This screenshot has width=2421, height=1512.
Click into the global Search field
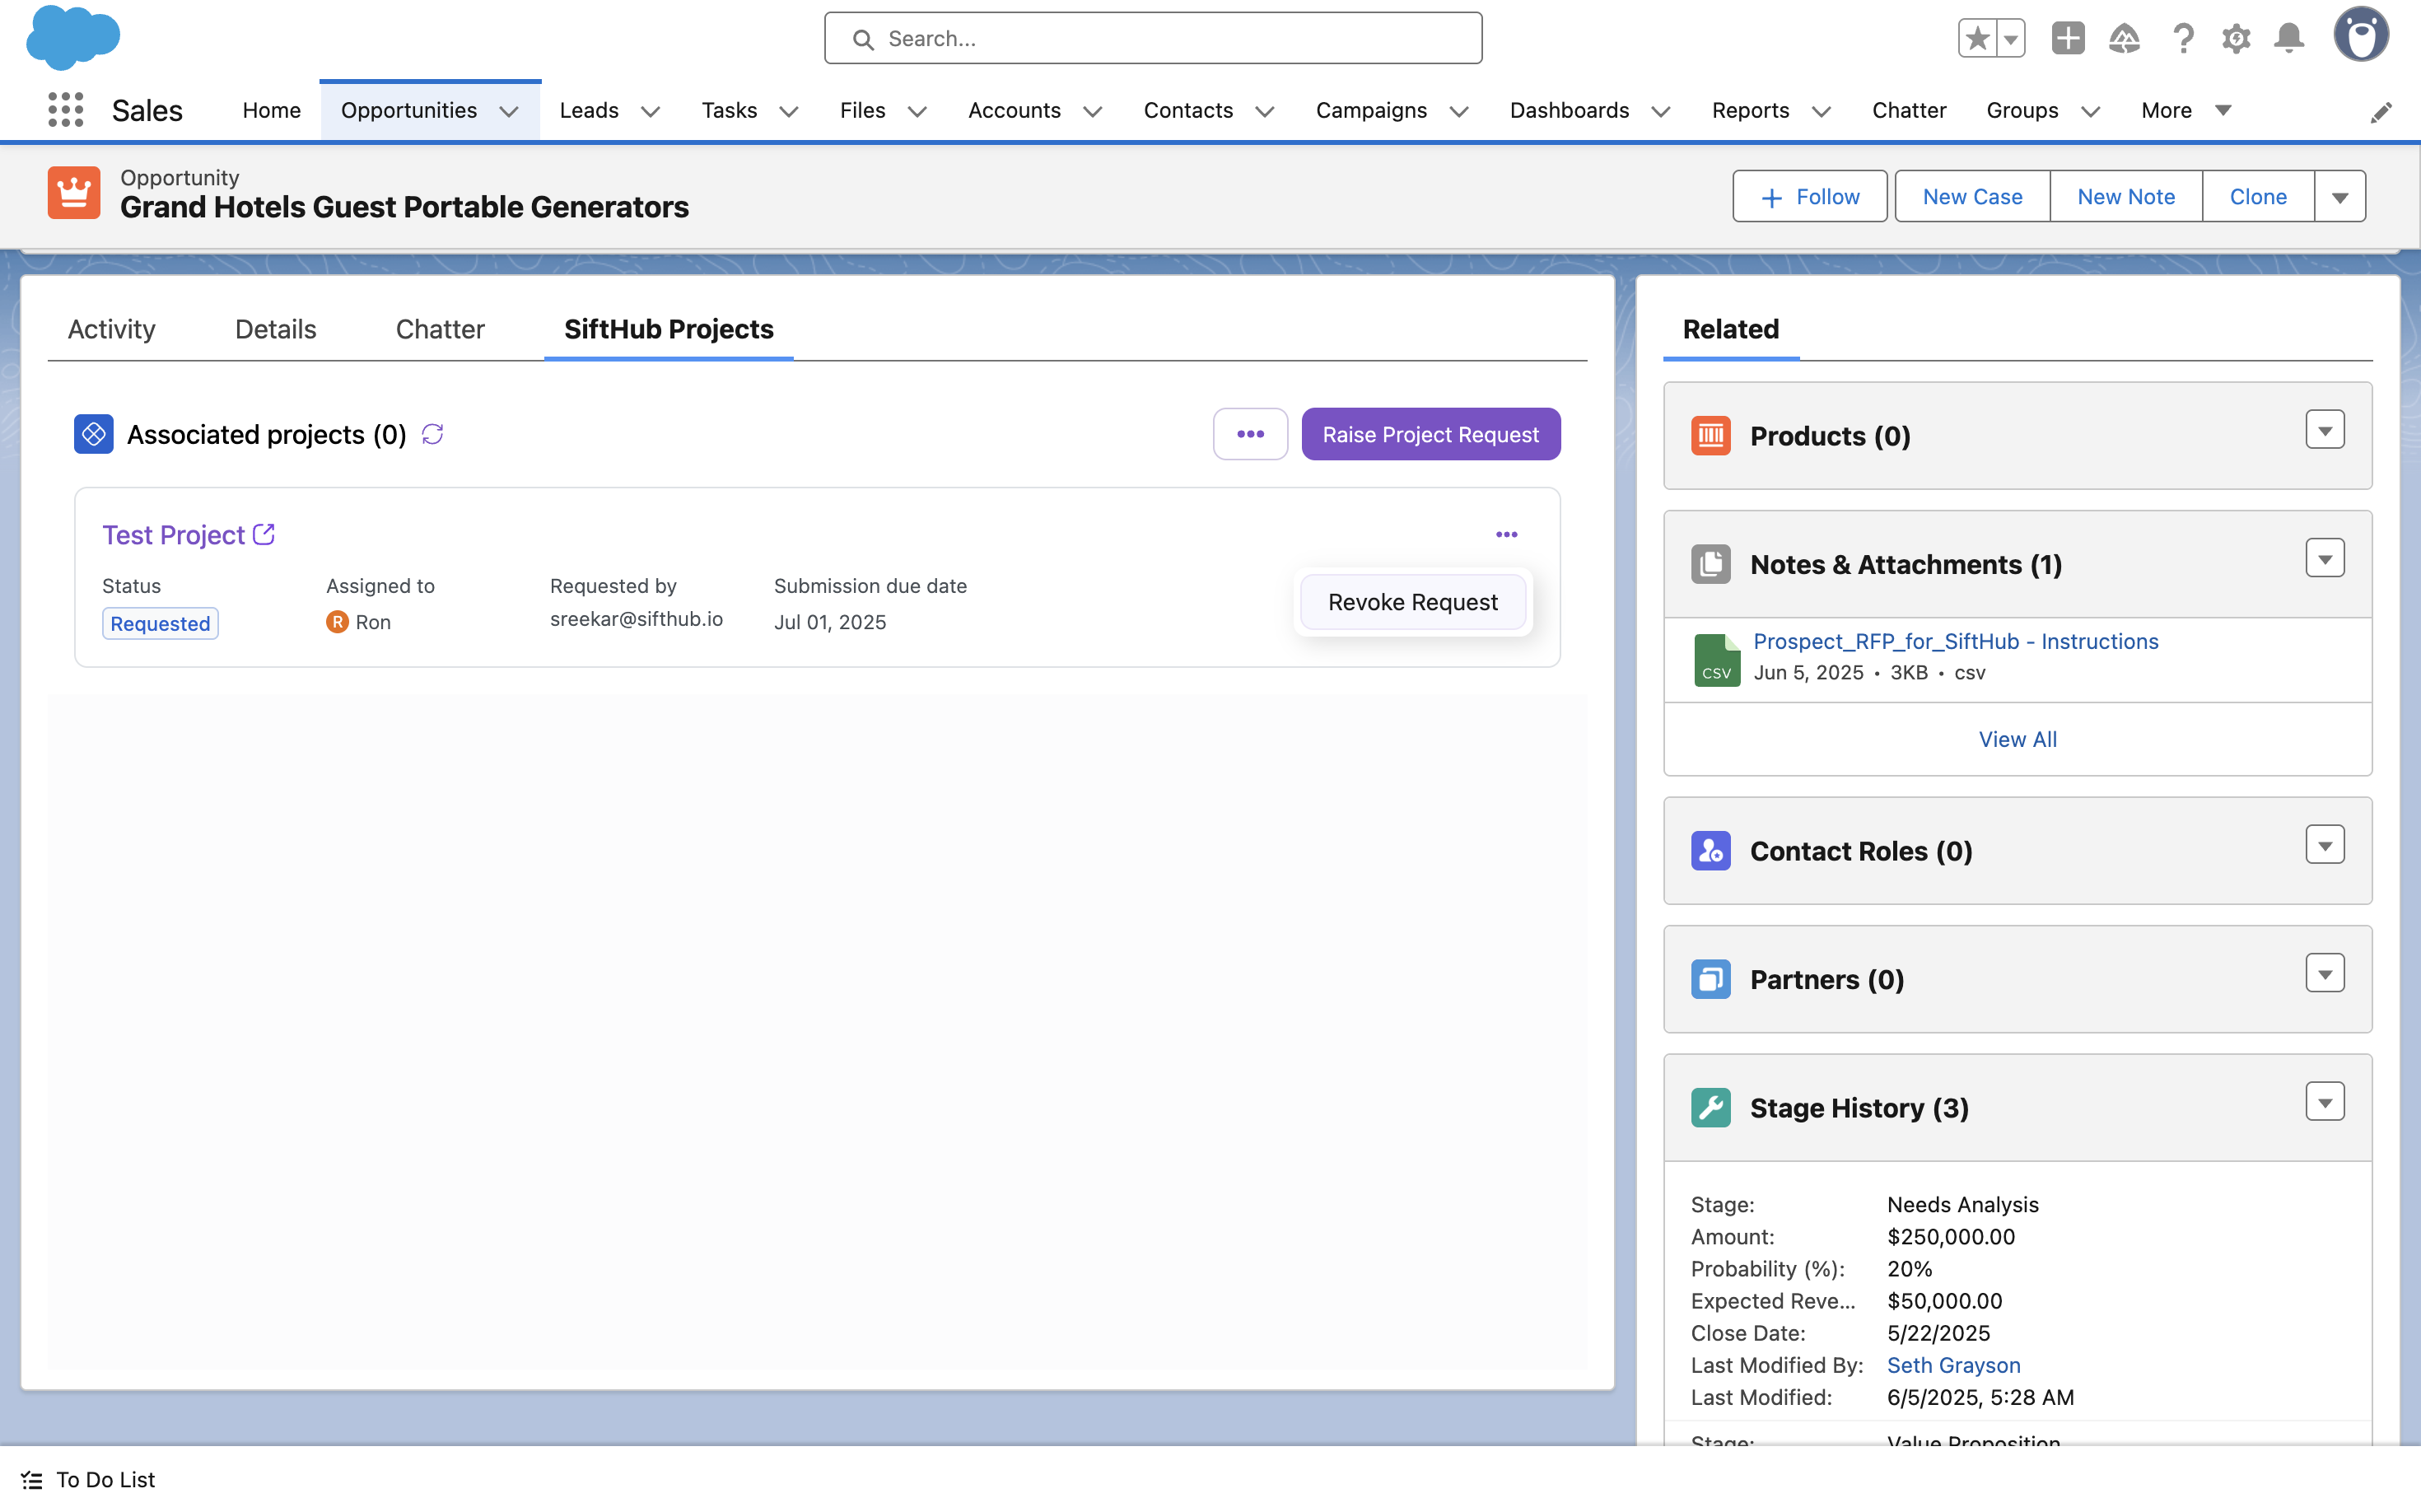click(1152, 38)
